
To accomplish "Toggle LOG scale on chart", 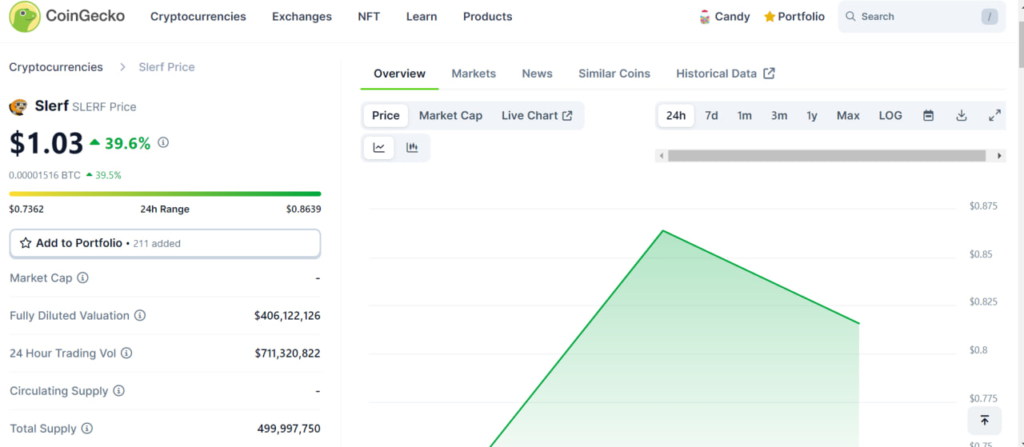I will click(891, 116).
